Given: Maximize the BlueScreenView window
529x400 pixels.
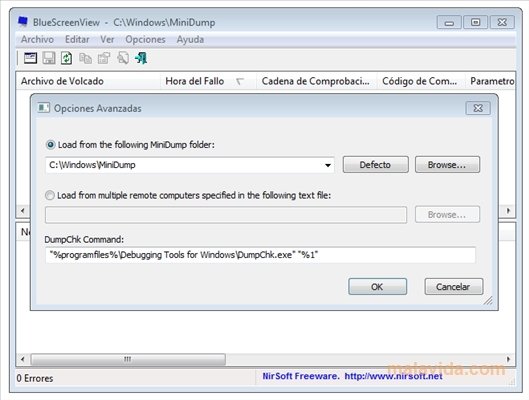Looking at the screenshot, I should coord(476,22).
